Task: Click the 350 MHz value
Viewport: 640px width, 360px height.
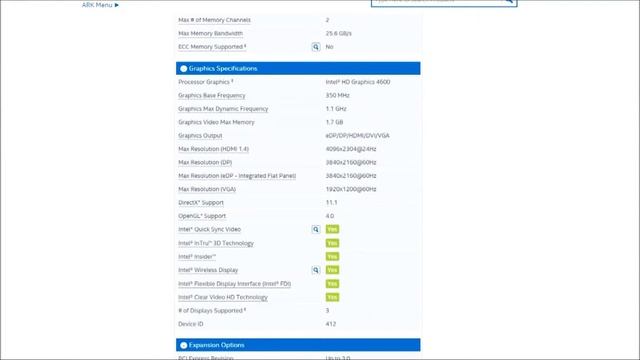Action: tap(338, 96)
